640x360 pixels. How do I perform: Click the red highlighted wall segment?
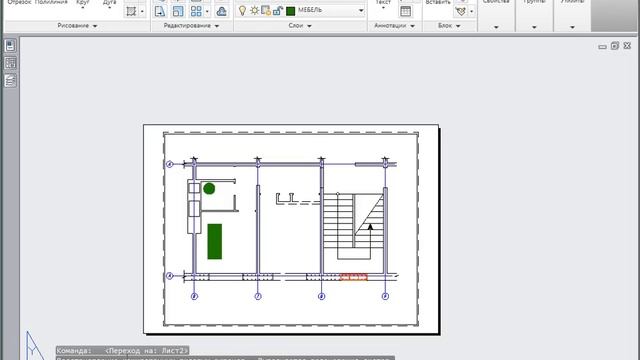tap(354, 277)
